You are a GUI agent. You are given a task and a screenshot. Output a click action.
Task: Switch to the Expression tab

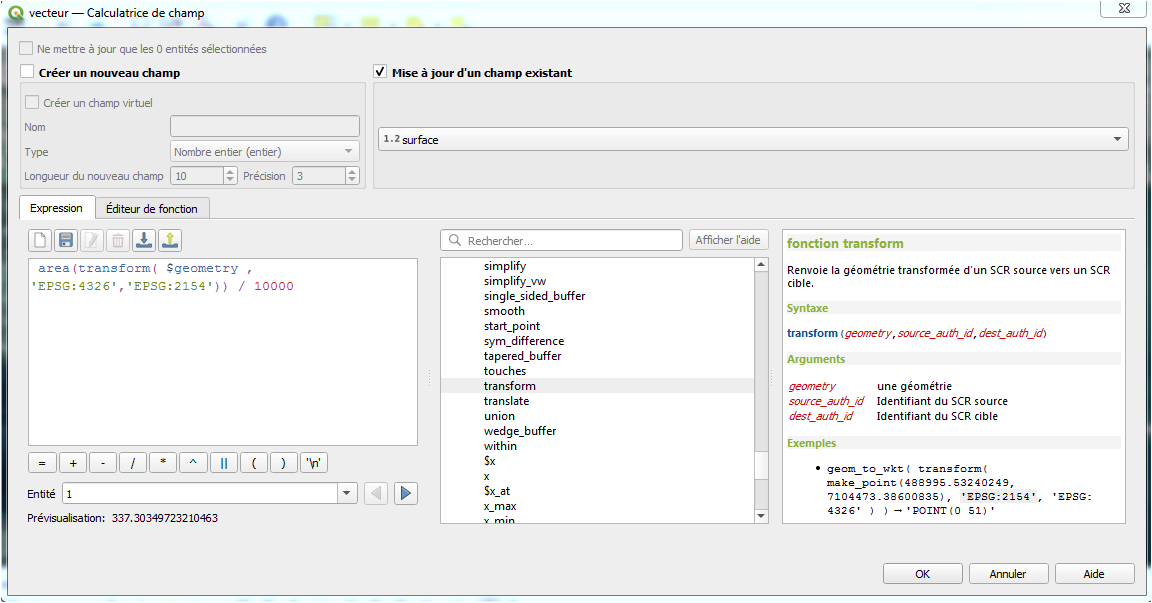point(57,208)
